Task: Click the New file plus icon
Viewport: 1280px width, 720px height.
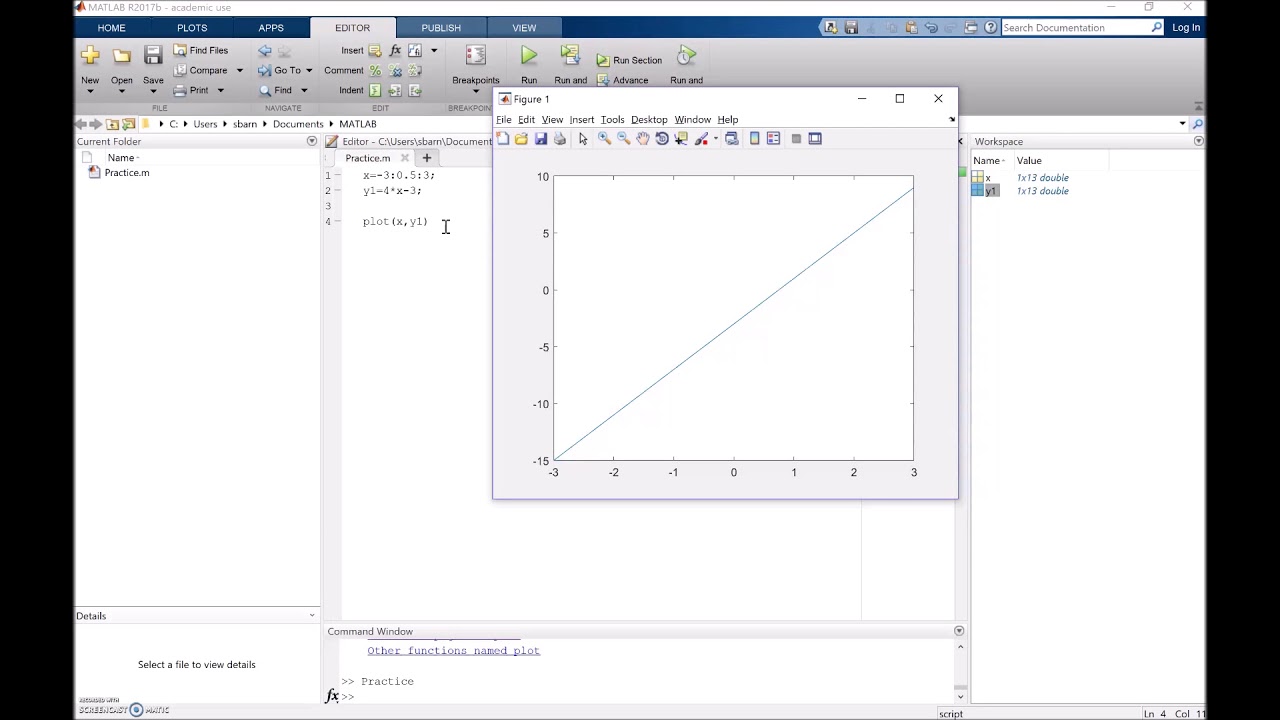Action: click(90, 56)
